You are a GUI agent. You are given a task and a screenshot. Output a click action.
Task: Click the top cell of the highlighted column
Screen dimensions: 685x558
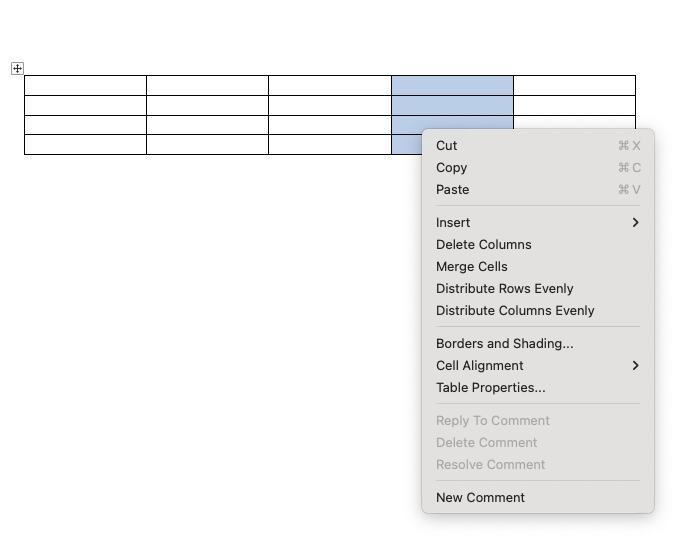tap(452, 85)
